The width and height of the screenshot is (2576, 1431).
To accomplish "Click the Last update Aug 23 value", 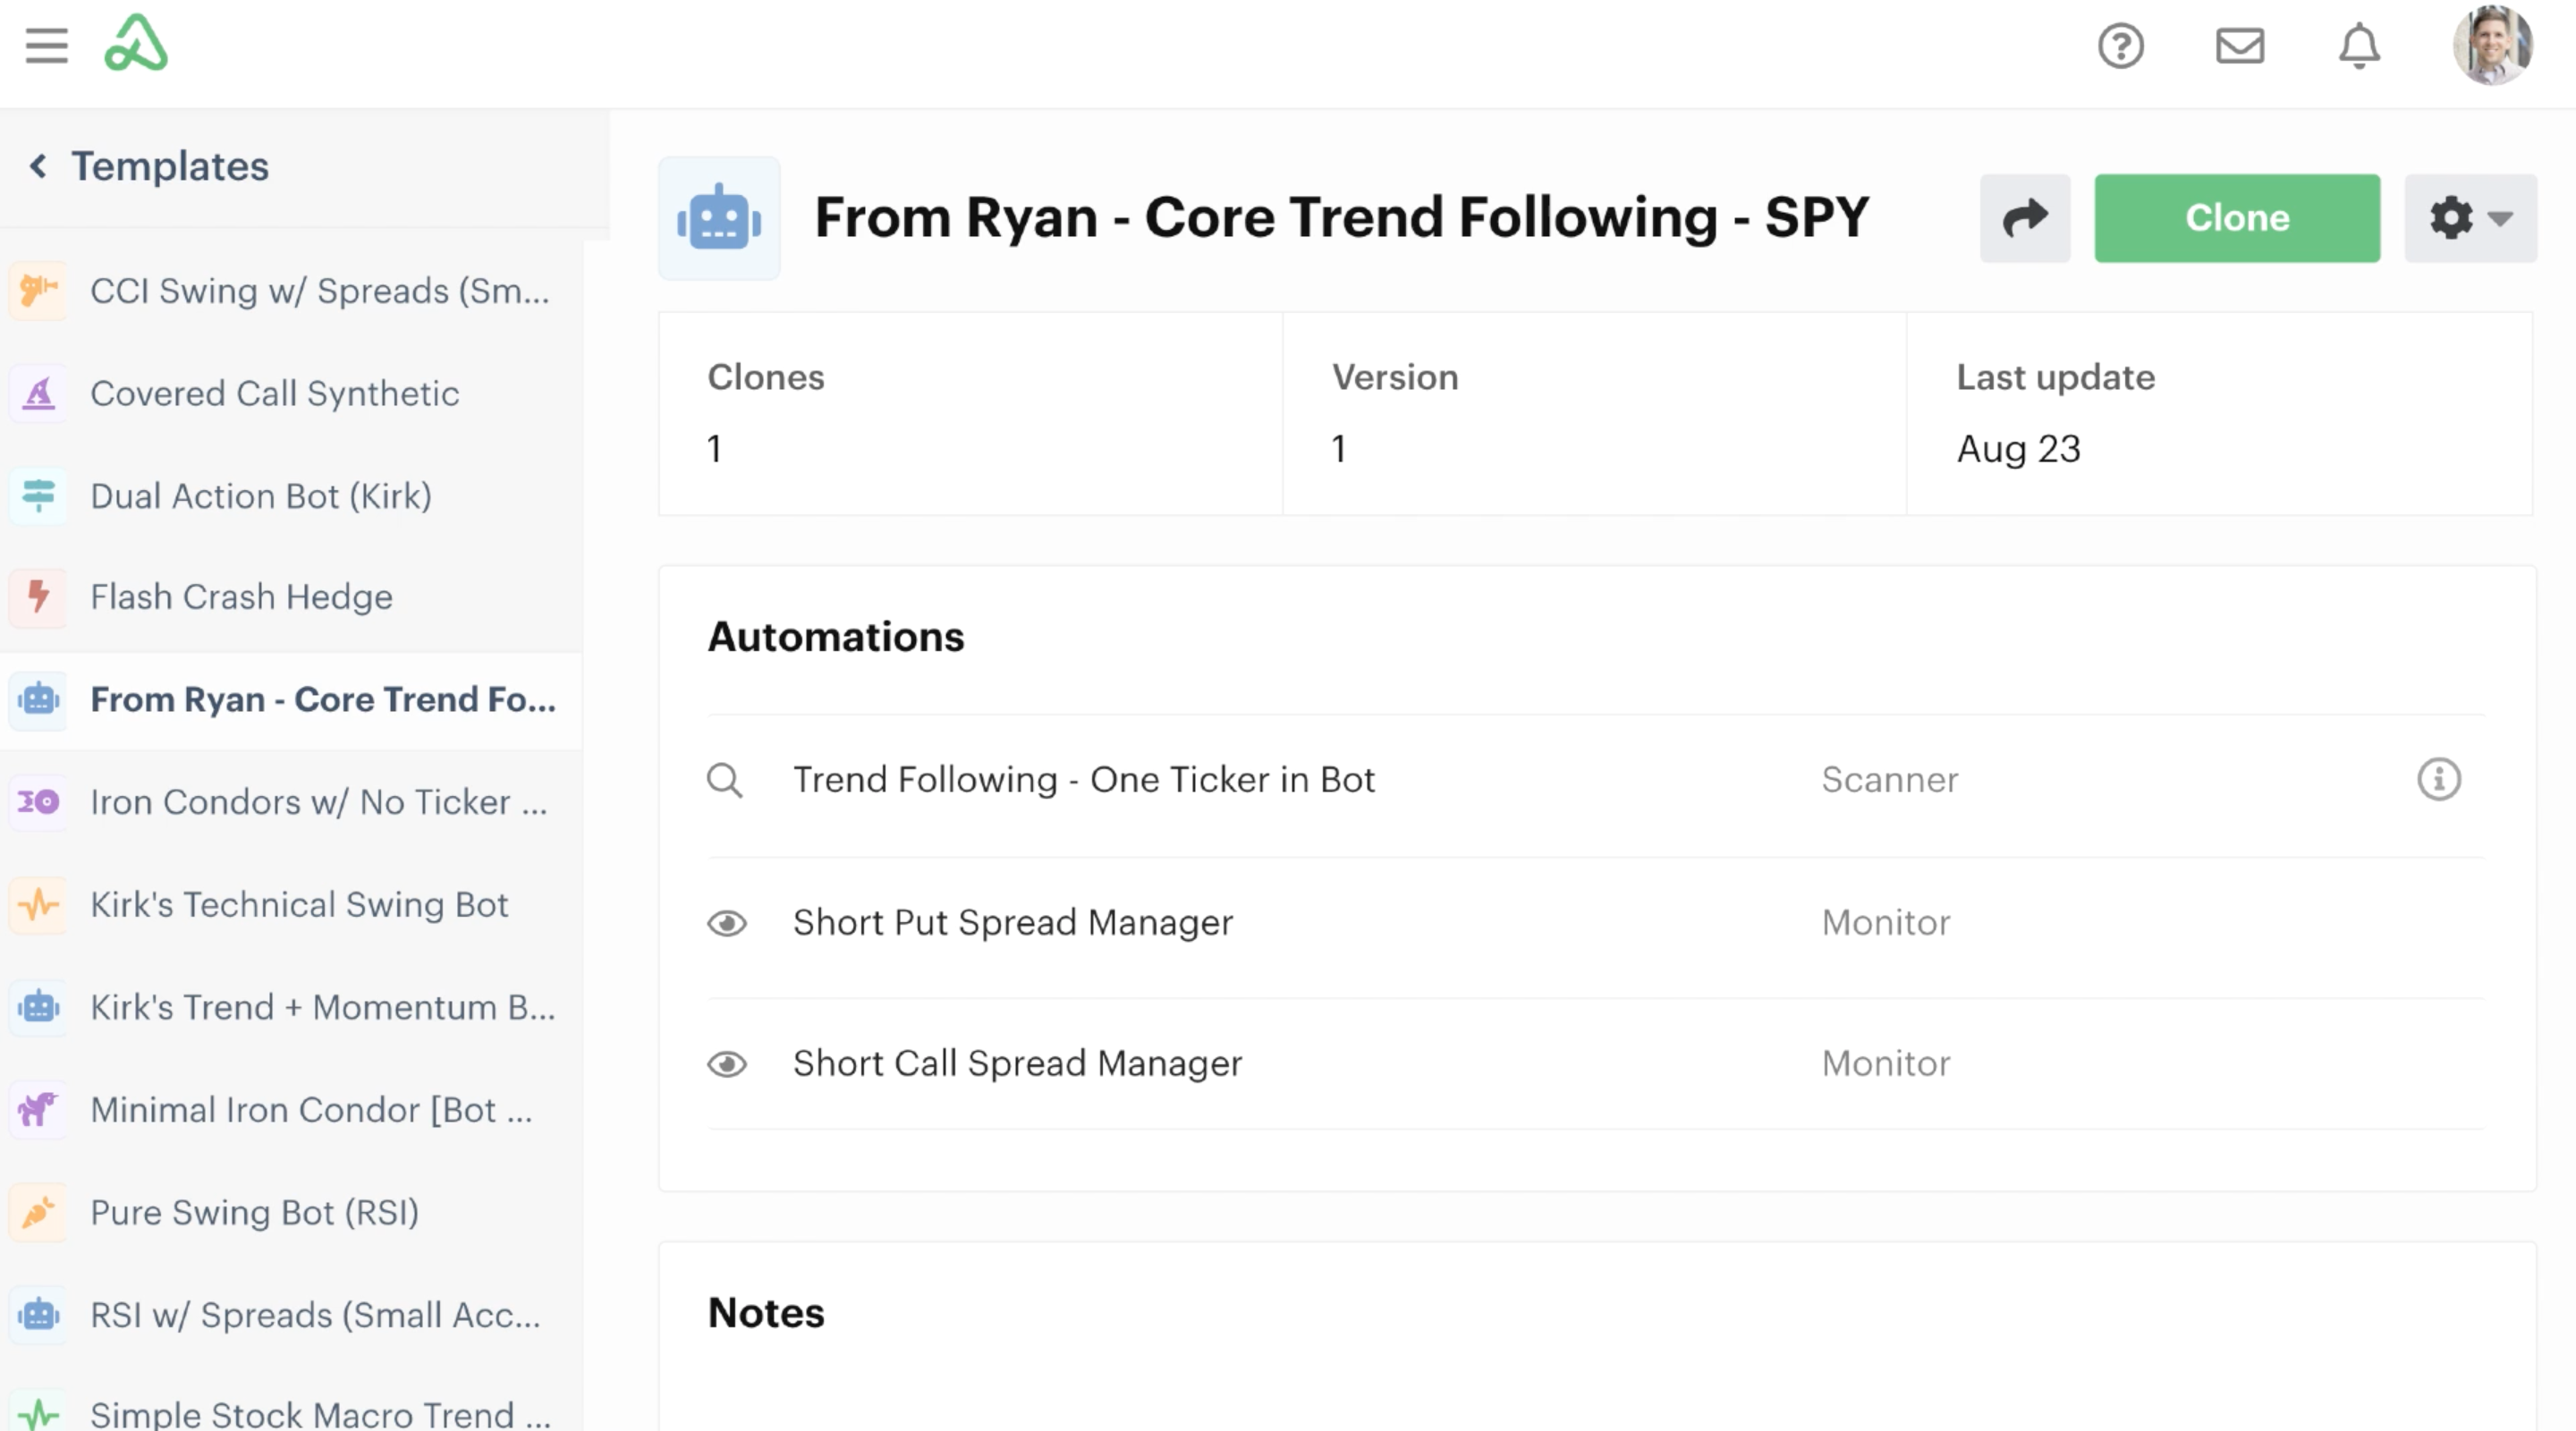I will pyautogui.click(x=2019, y=449).
